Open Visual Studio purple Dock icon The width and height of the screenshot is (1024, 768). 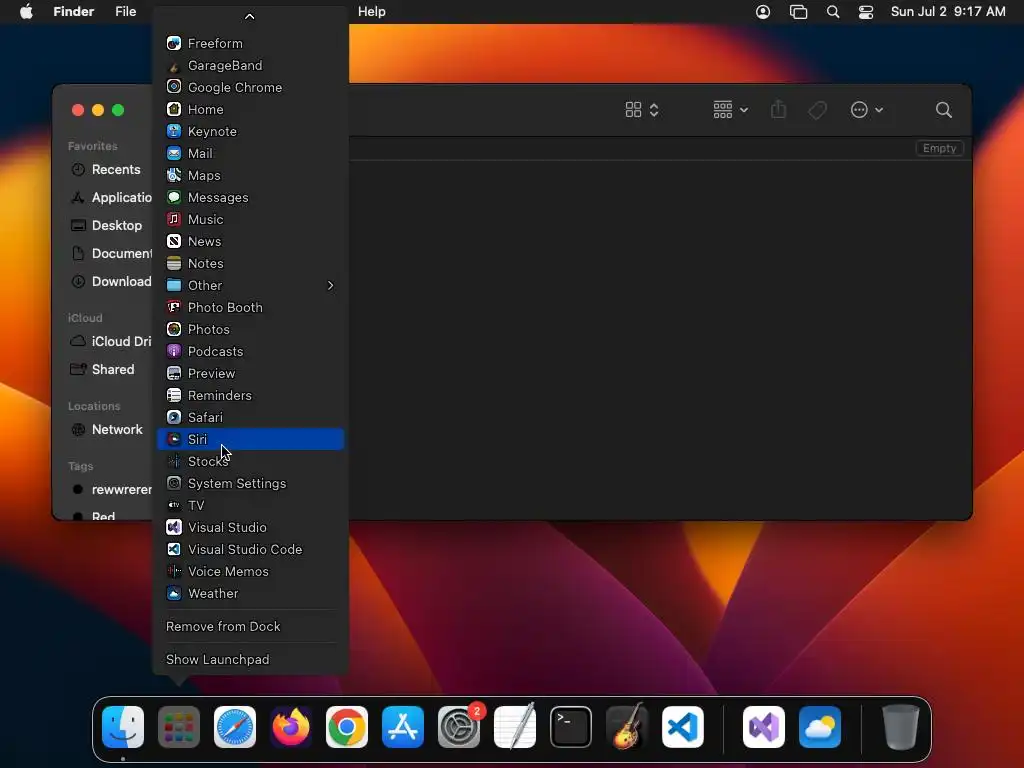[x=764, y=727]
